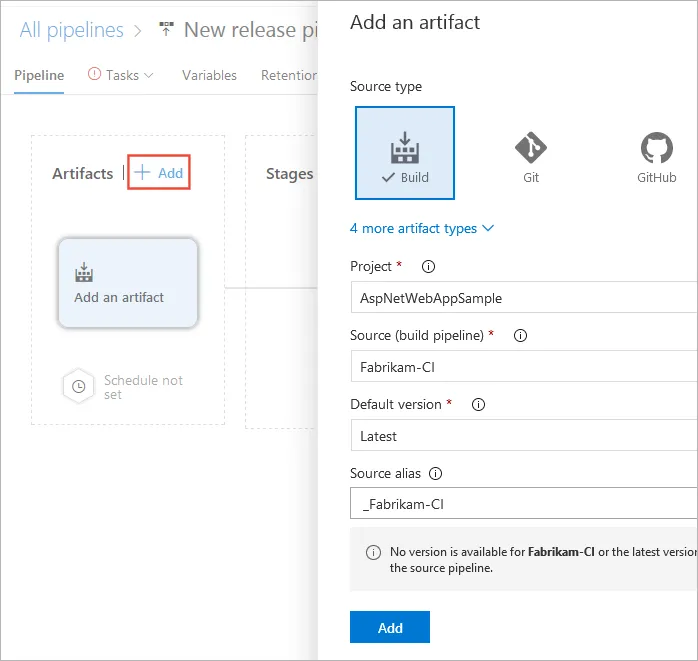
Task: Click the schedule clock icon
Action: 78,387
